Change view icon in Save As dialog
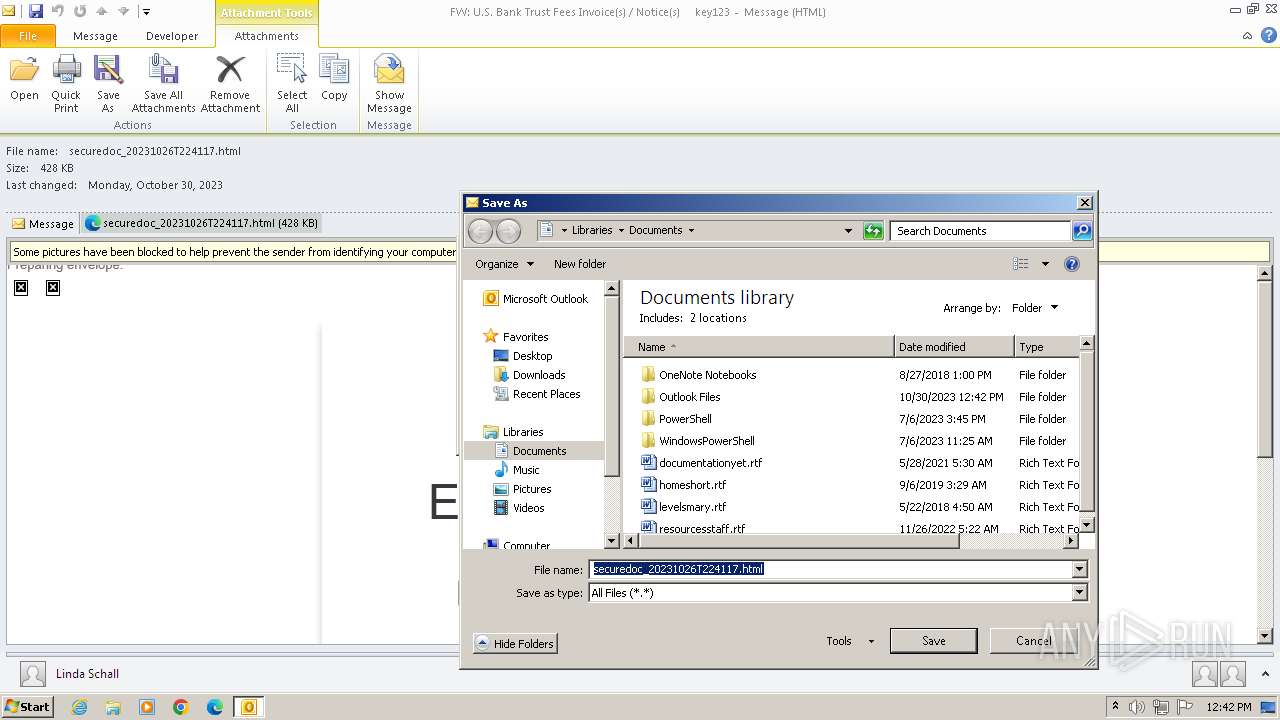The width and height of the screenshot is (1280, 720). coord(1020,264)
